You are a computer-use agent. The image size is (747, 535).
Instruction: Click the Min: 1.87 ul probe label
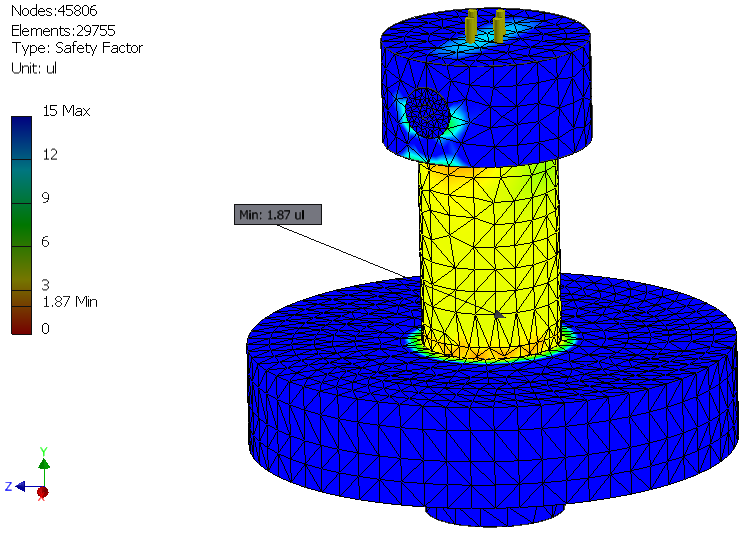(x=278, y=214)
